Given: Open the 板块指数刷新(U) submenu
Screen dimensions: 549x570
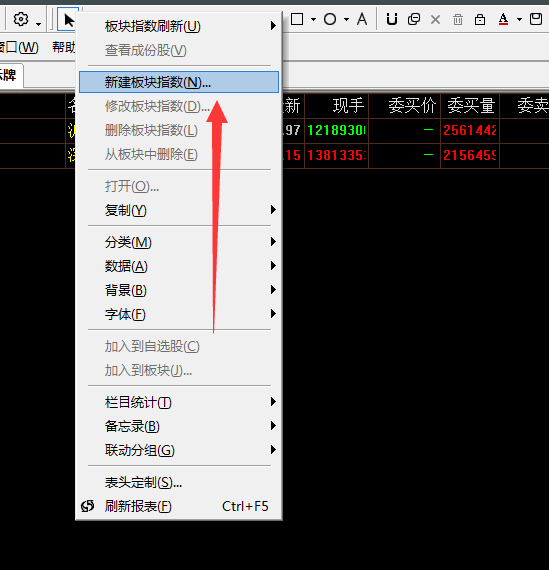Looking at the screenshot, I should tap(179, 26).
